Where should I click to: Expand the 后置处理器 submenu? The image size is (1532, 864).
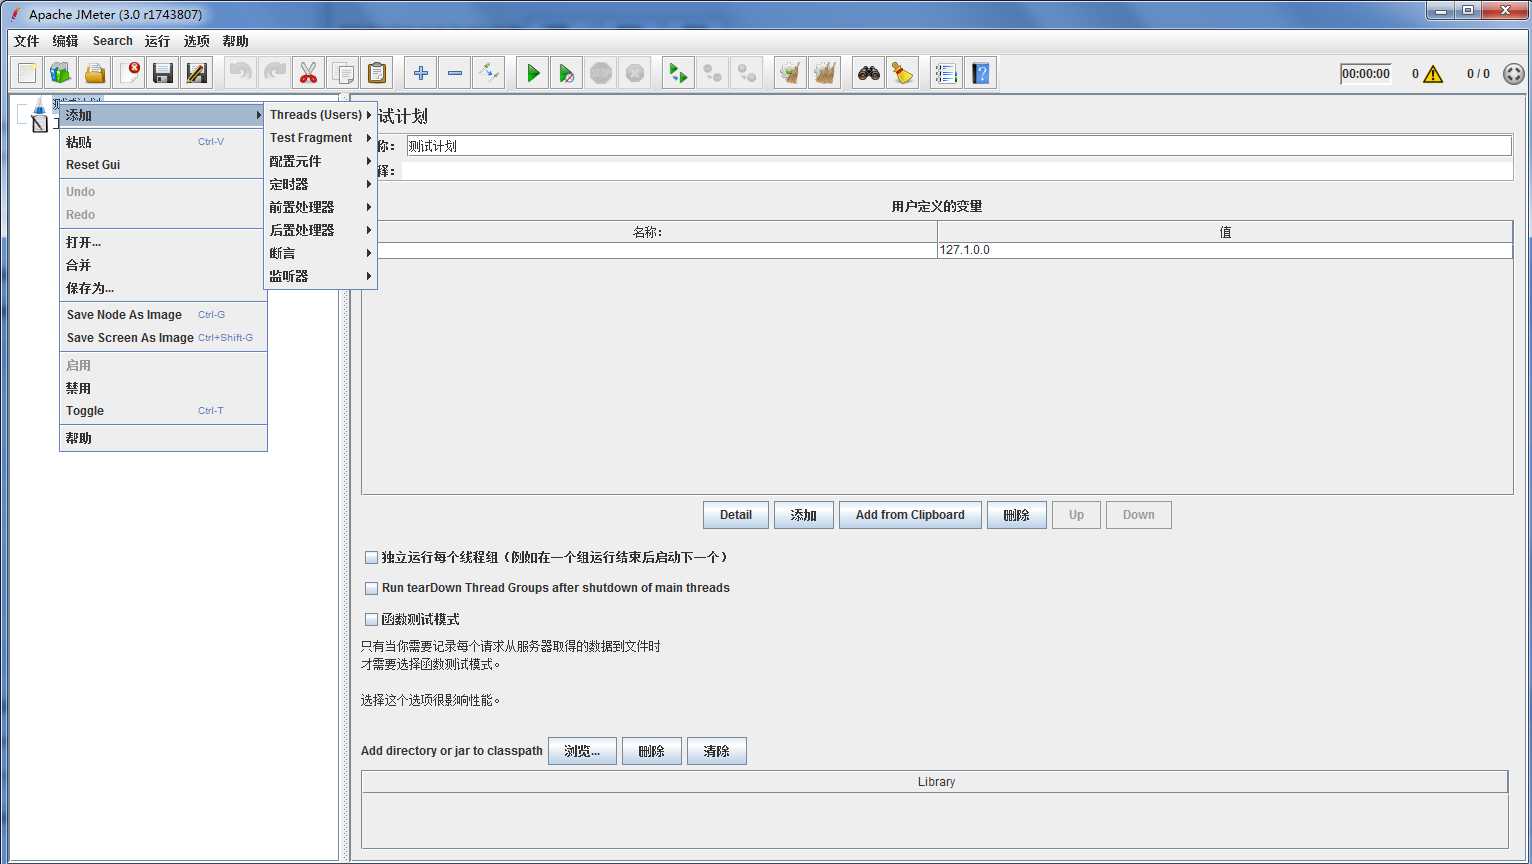pos(320,230)
